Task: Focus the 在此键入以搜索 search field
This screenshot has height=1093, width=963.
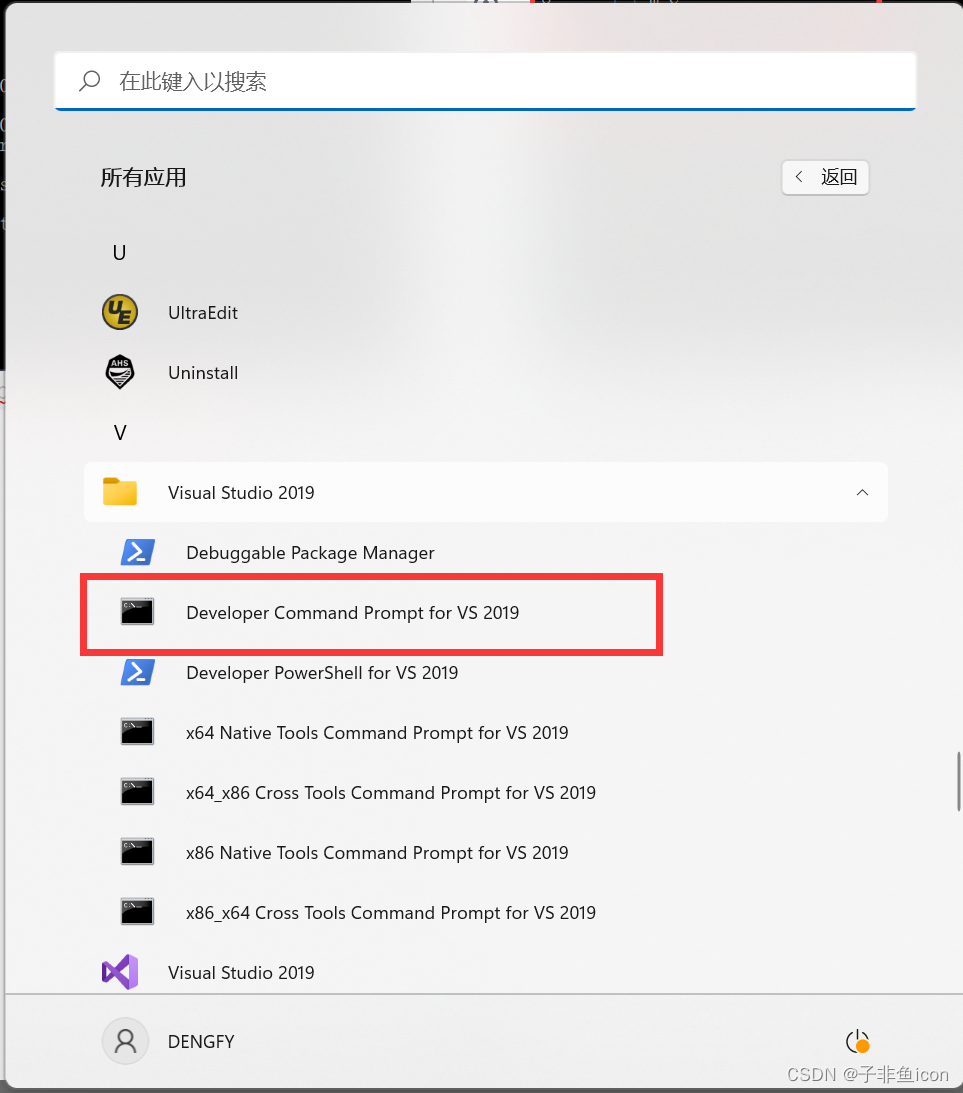Action: click(x=485, y=81)
